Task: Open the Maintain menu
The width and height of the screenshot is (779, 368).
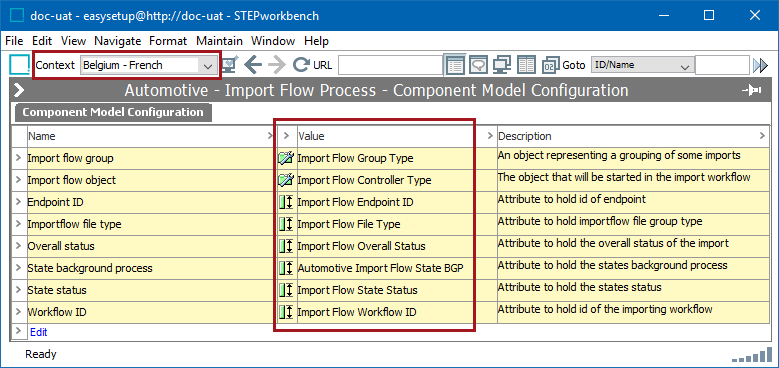Action: click(219, 41)
